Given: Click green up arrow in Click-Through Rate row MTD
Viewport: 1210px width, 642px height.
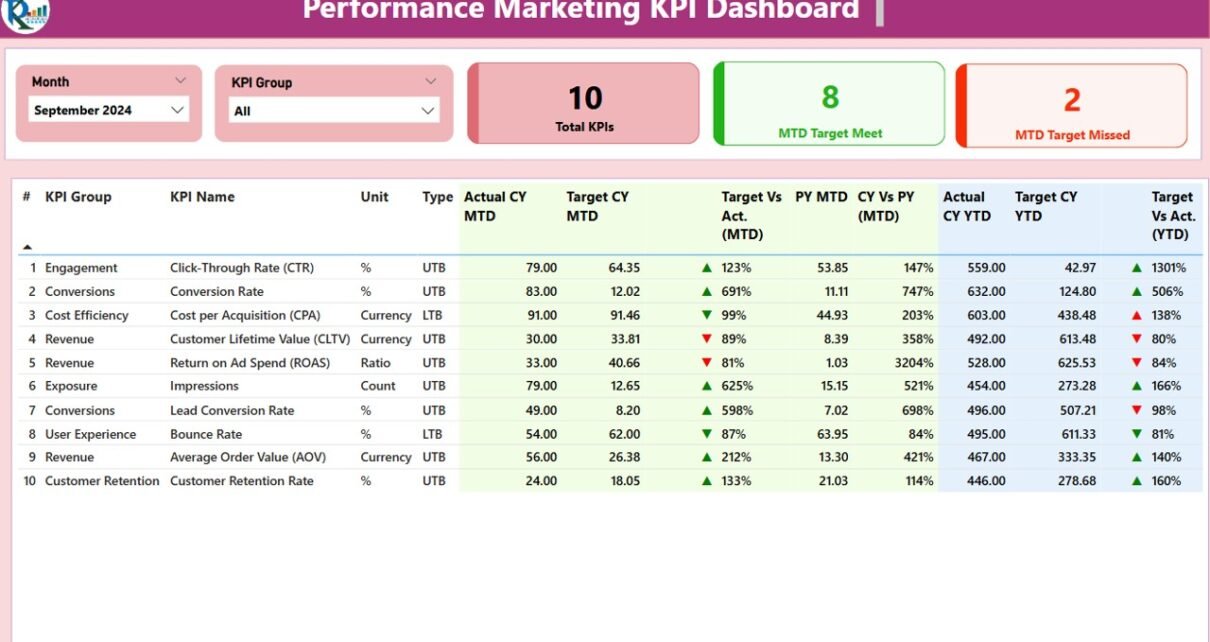Looking at the screenshot, I should coord(707,268).
